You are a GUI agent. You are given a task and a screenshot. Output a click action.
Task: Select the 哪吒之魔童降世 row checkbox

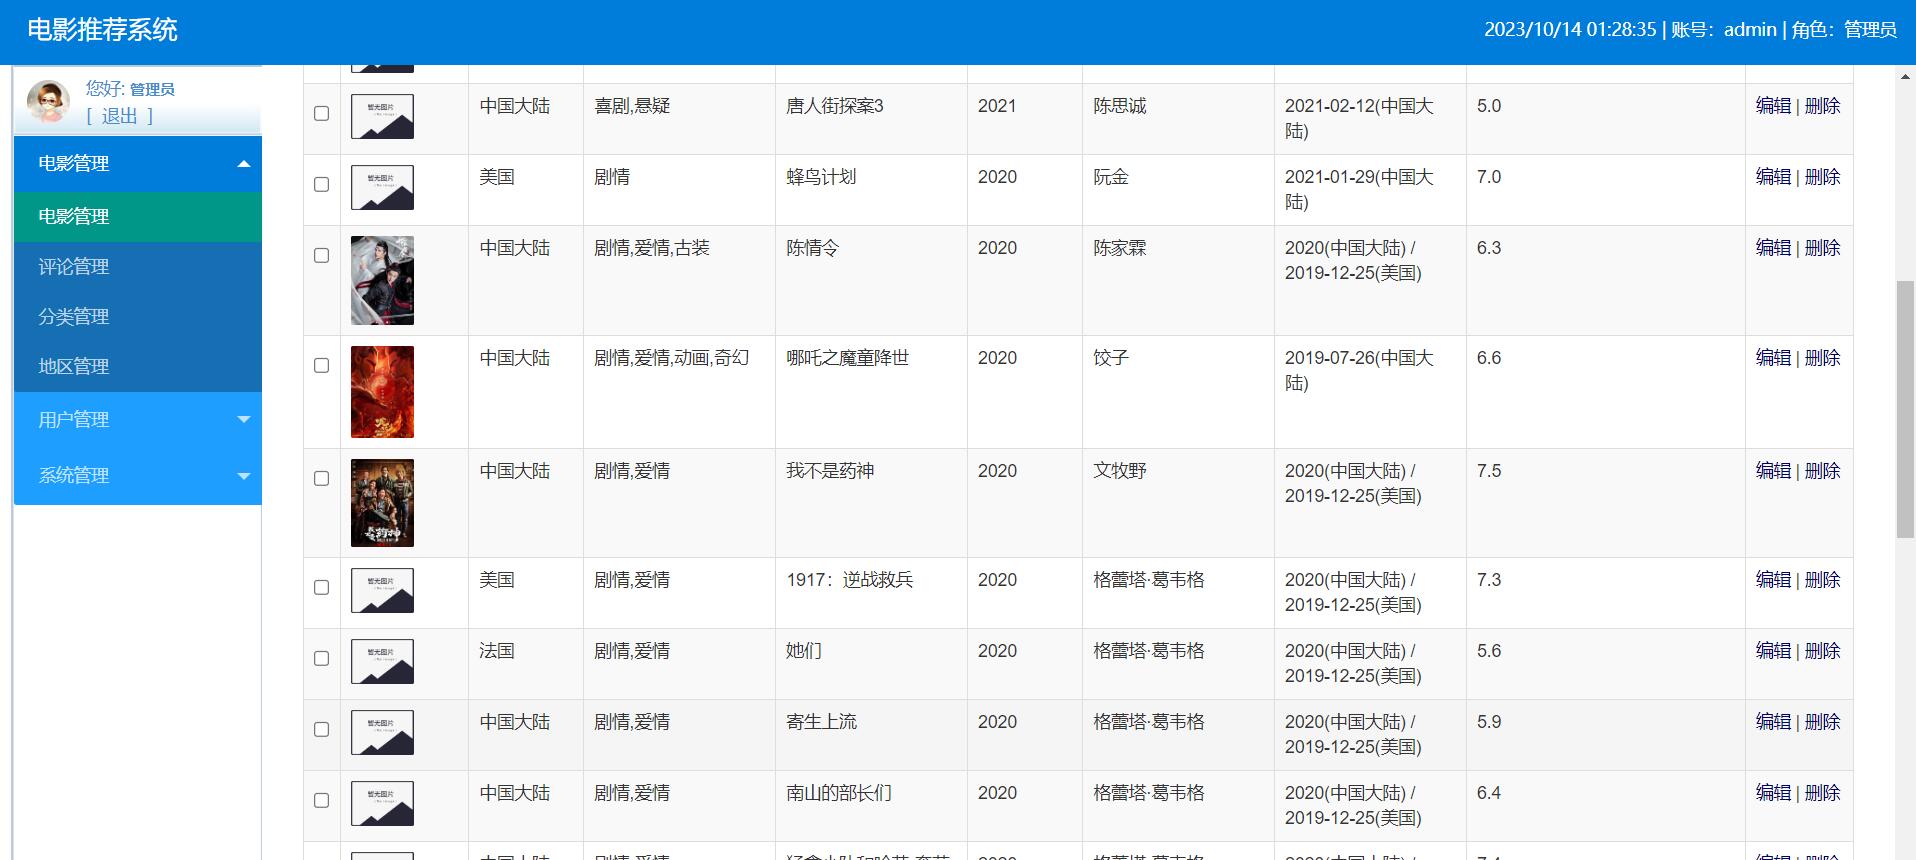(322, 365)
